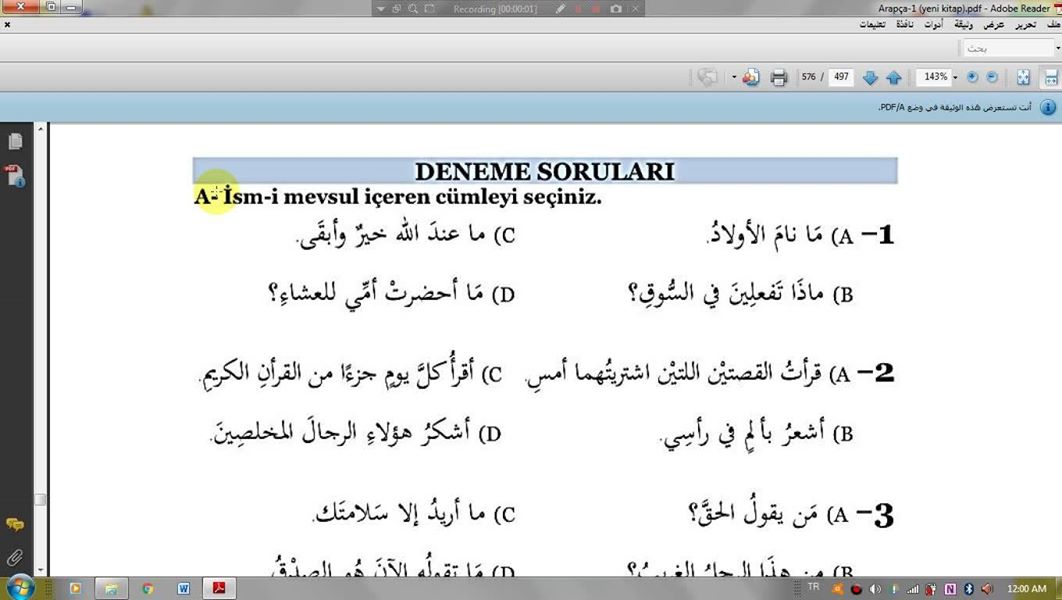Open the أدوات (Tools) menu
This screenshot has height=600, width=1062.
coord(933,24)
